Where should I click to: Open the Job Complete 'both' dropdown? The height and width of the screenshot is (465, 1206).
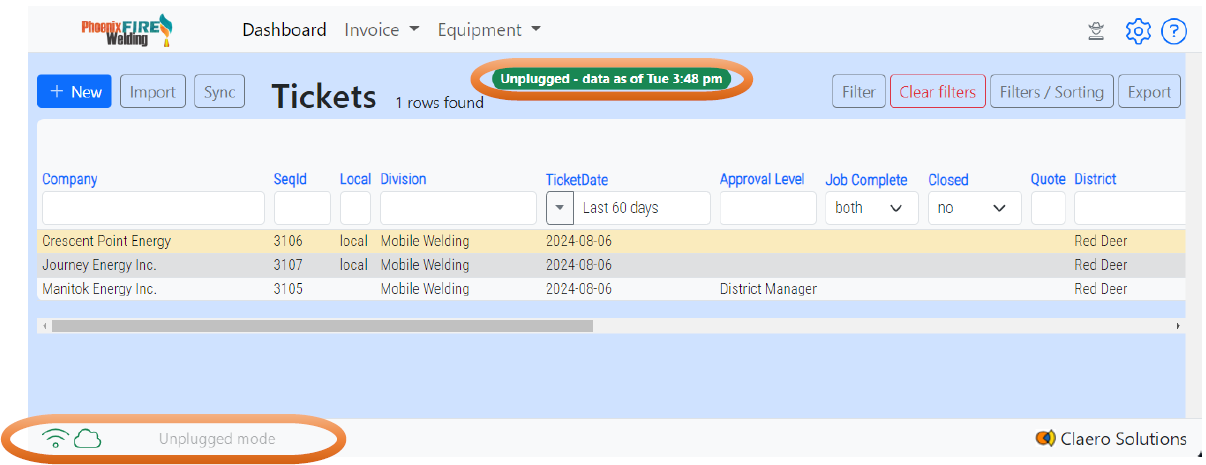(x=870, y=208)
